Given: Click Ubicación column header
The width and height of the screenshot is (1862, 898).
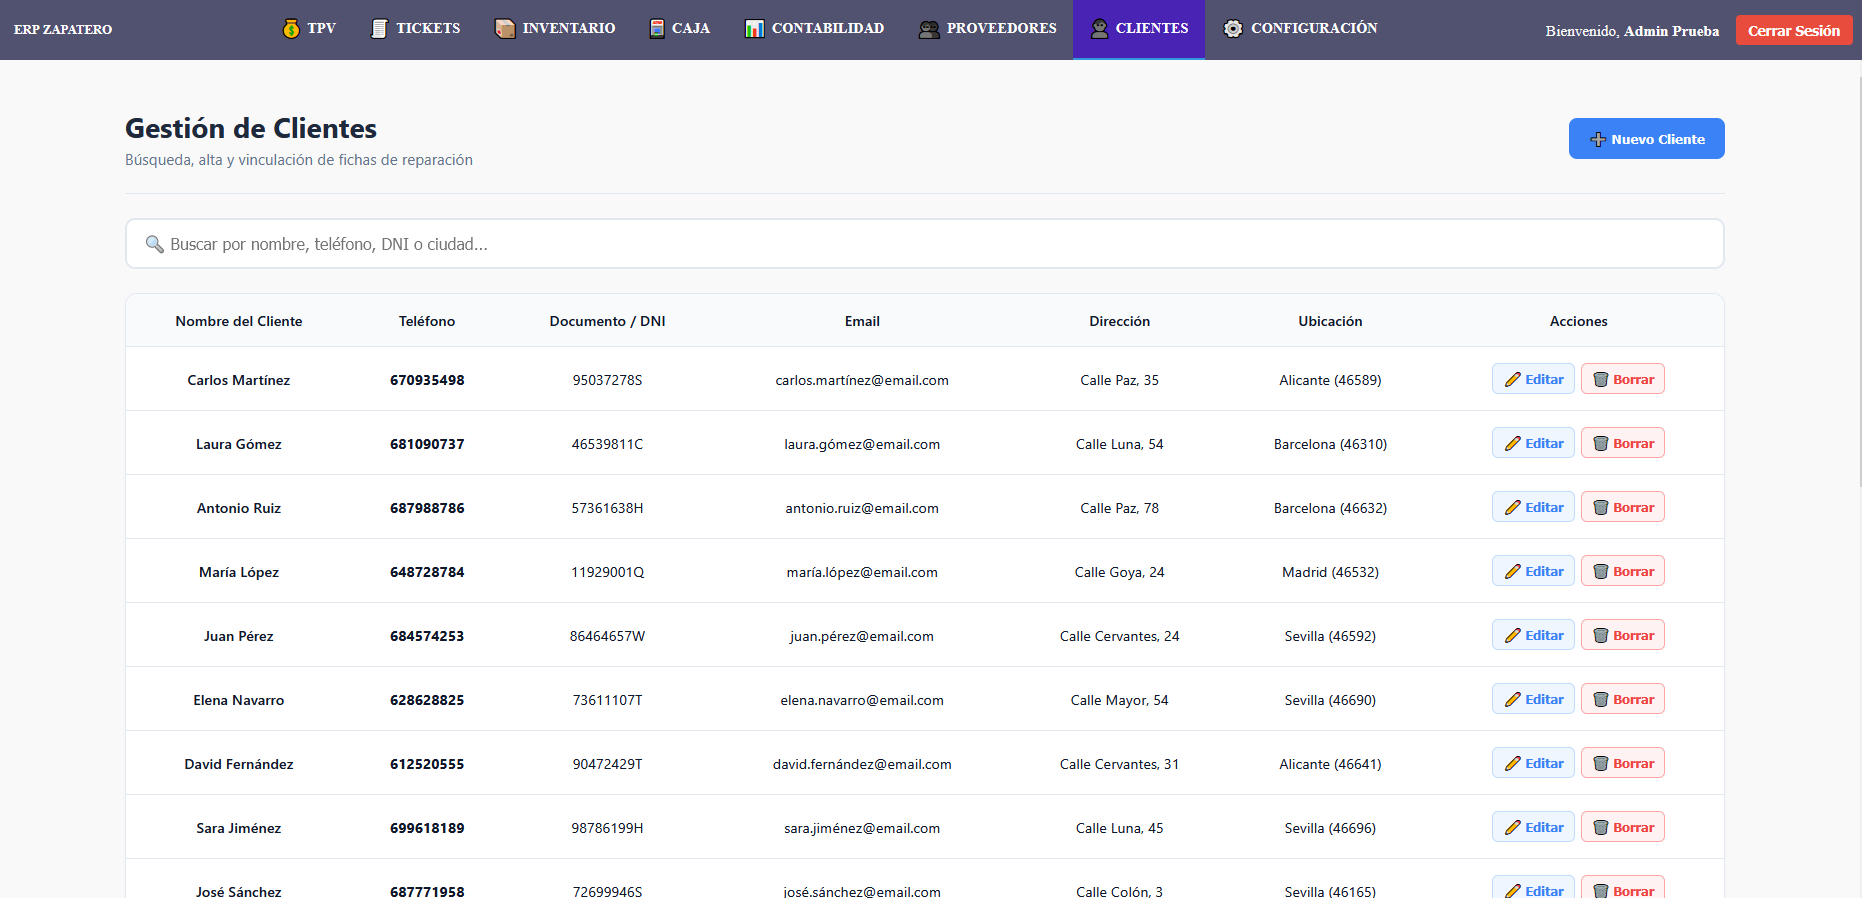Looking at the screenshot, I should click(x=1330, y=321).
